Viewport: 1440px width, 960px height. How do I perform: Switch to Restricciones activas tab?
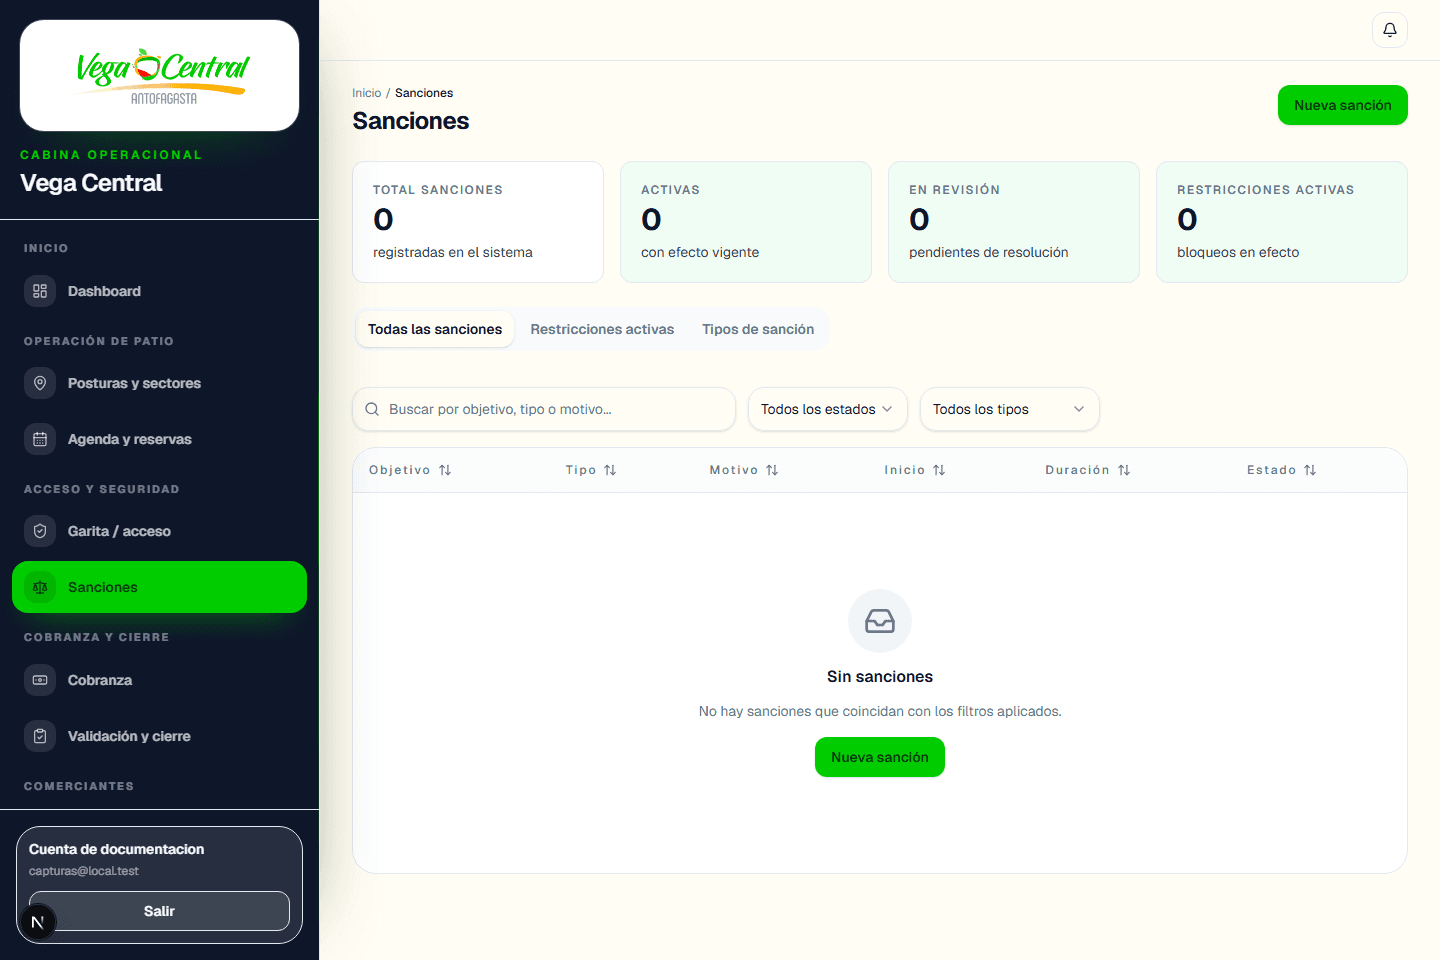click(602, 329)
